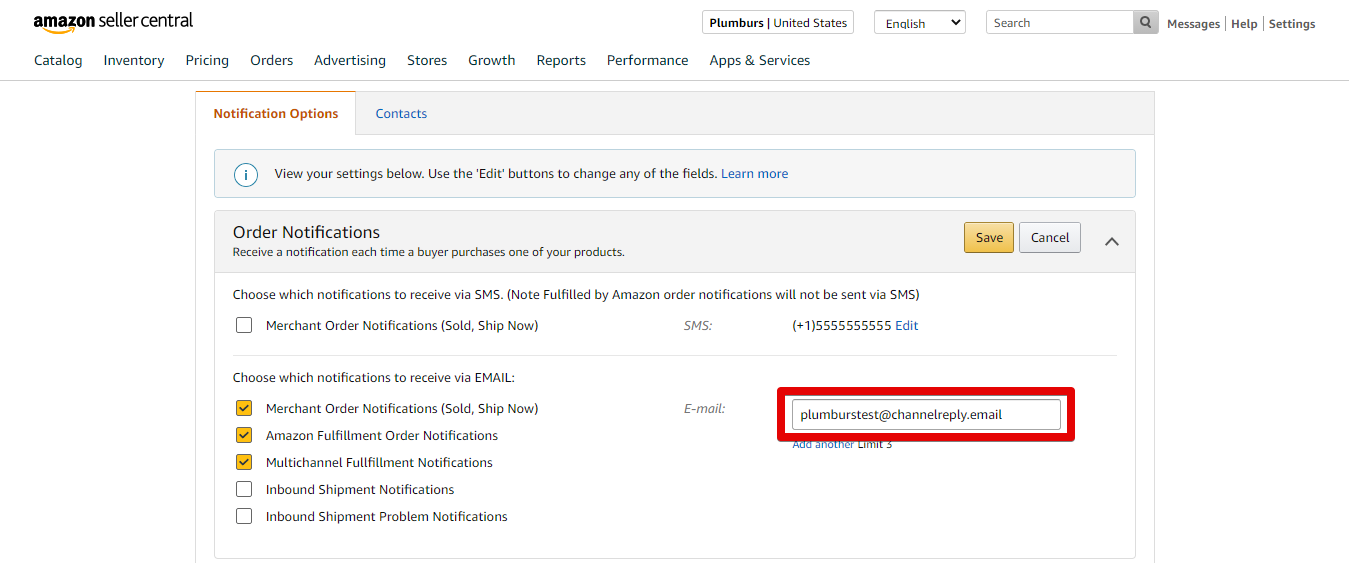Click the Order Notifications heading
This screenshot has width=1349, height=563.
(x=307, y=232)
